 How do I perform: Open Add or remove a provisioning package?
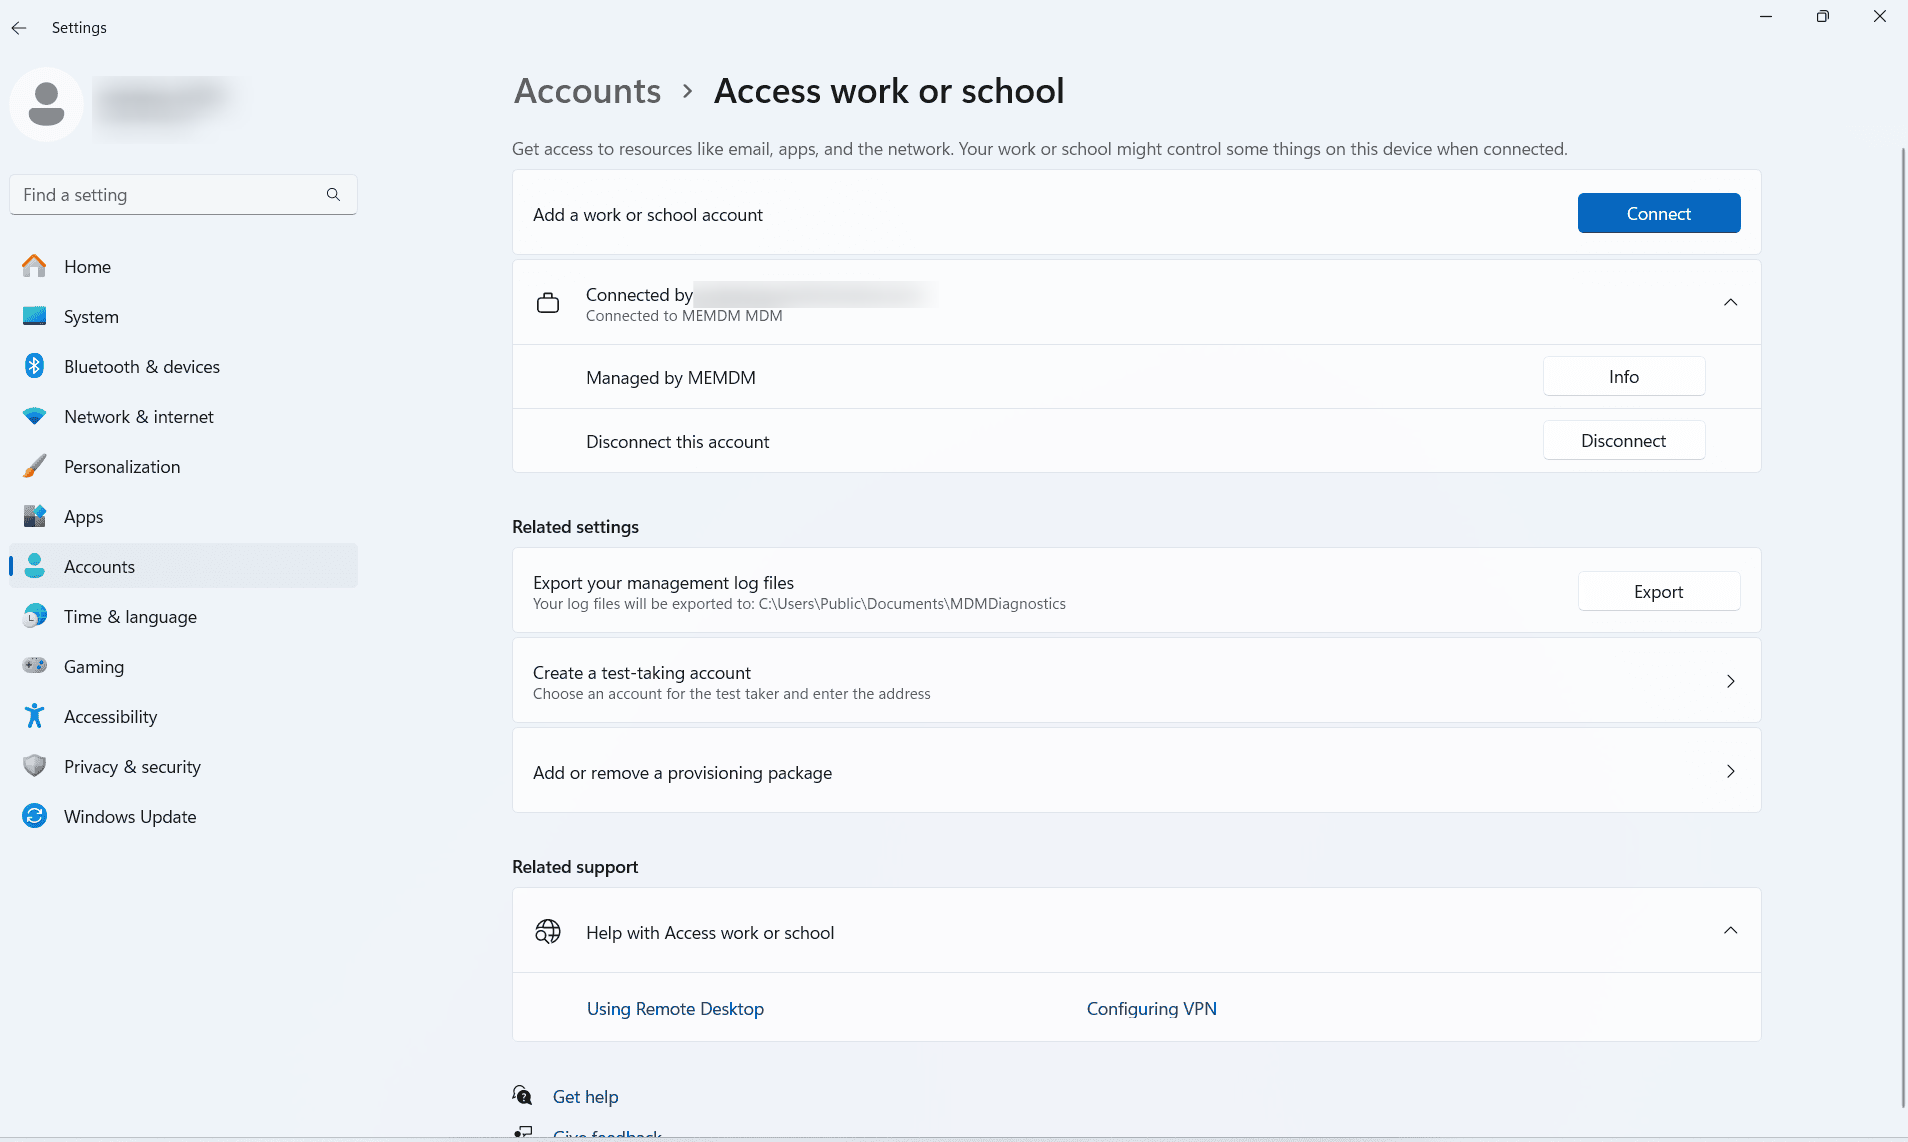click(1136, 771)
